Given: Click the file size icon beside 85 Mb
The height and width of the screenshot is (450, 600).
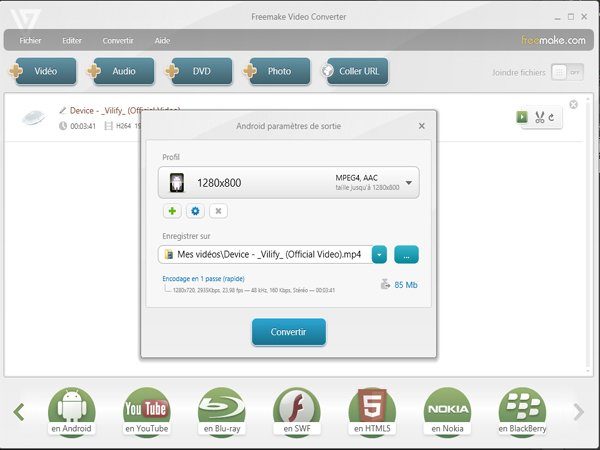Looking at the screenshot, I should pos(385,284).
